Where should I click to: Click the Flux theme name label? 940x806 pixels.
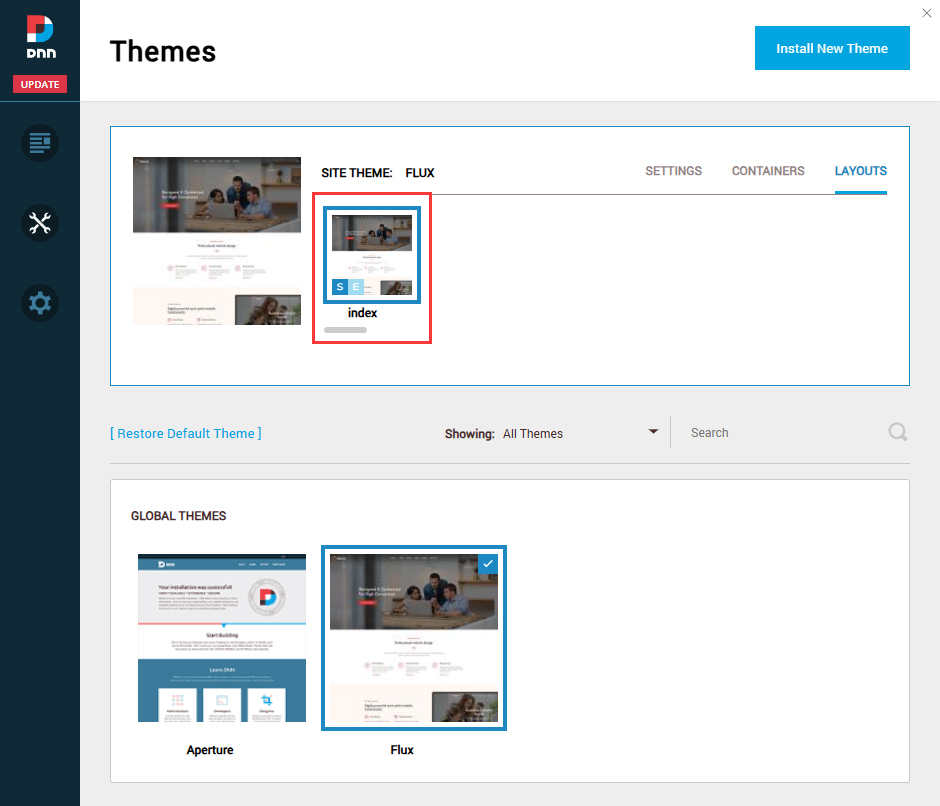tap(402, 750)
